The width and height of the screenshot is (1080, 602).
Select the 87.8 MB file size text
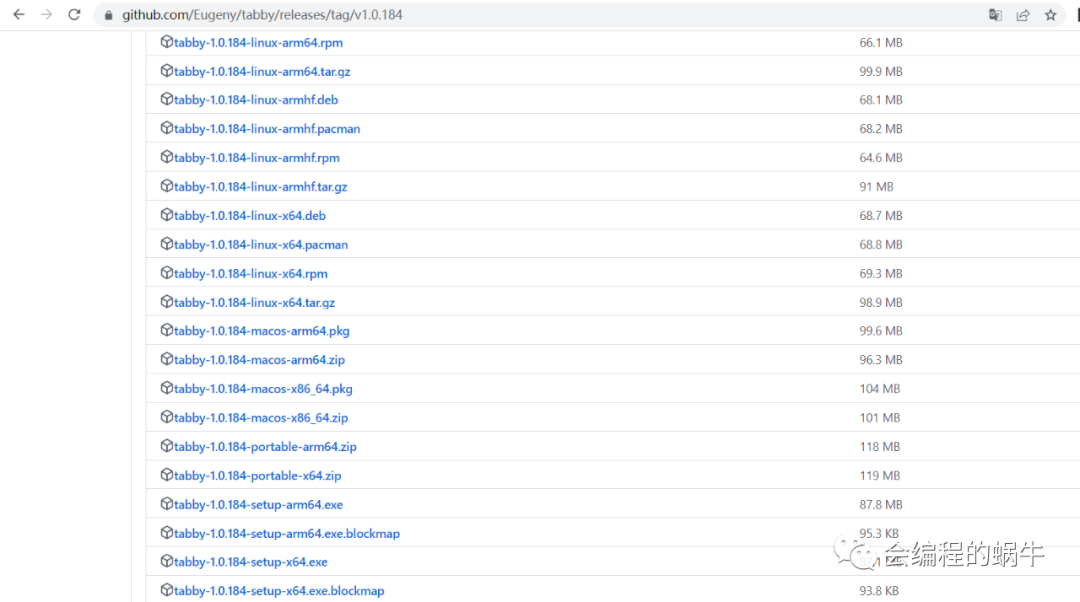coord(881,505)
